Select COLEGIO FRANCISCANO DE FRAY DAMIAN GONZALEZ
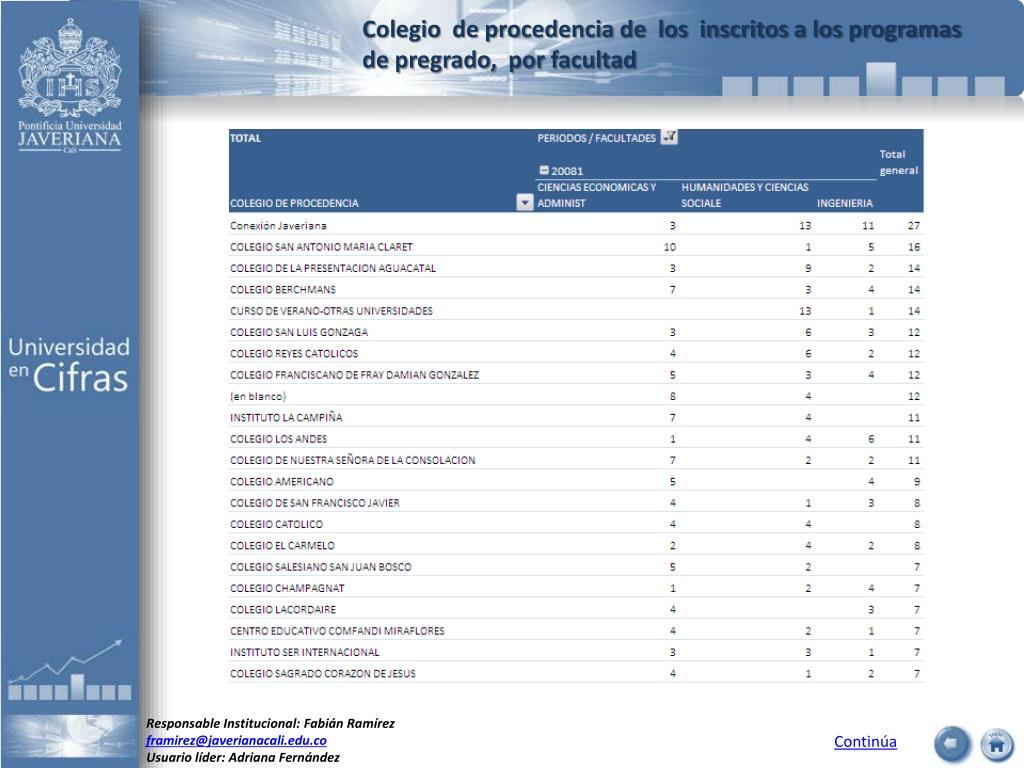The image size is (1024, 768). pyautogui.click(x=576, y=375)
